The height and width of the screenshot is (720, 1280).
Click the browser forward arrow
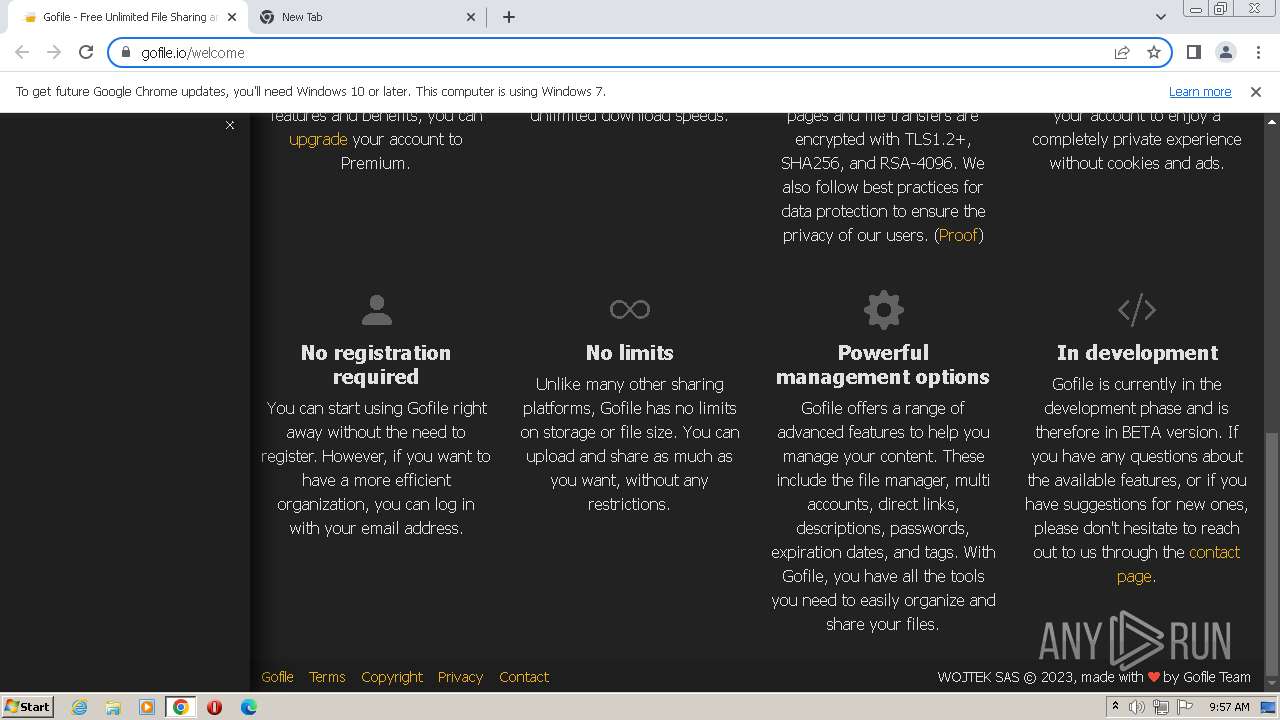pyautogui.click(x=54, y=53)
